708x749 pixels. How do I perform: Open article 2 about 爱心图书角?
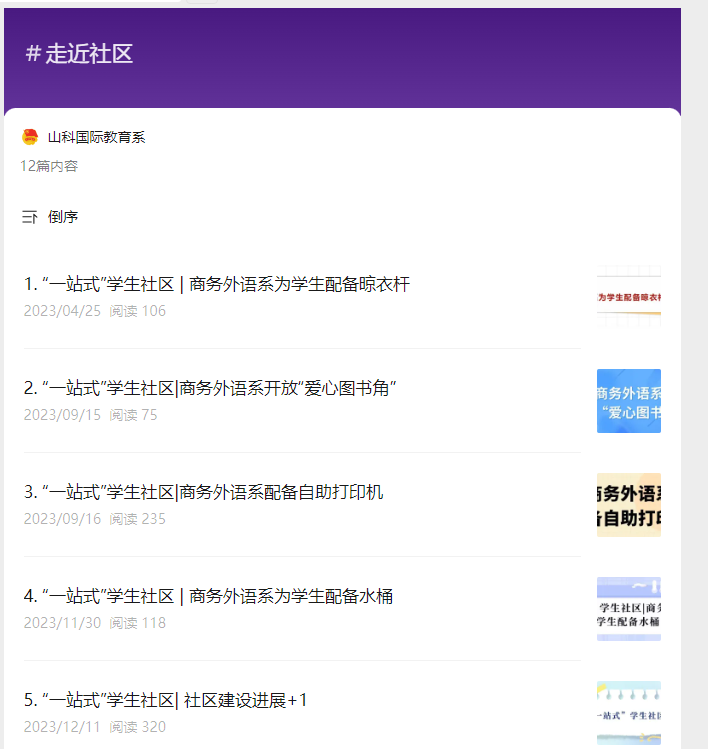coord(210,388)
